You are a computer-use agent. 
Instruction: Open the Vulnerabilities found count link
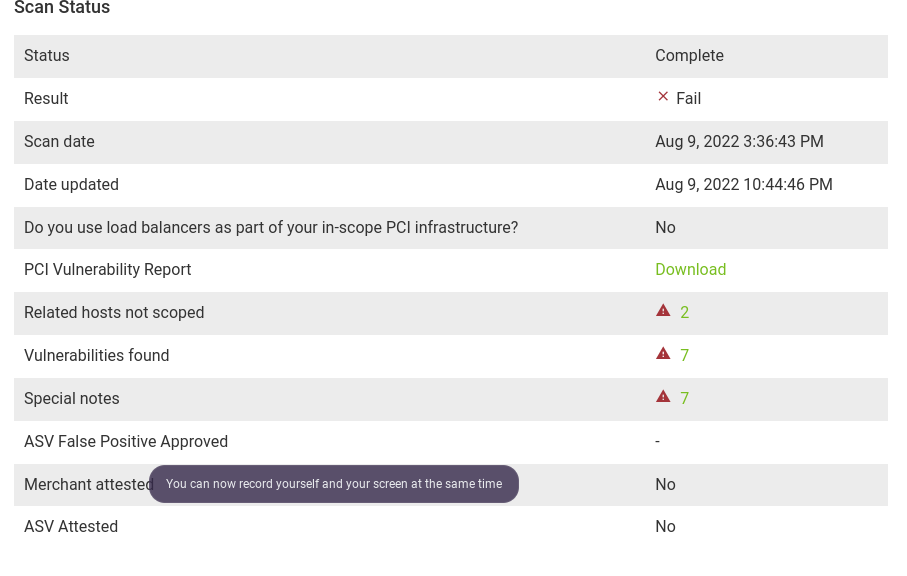click(x=685, y=356)
